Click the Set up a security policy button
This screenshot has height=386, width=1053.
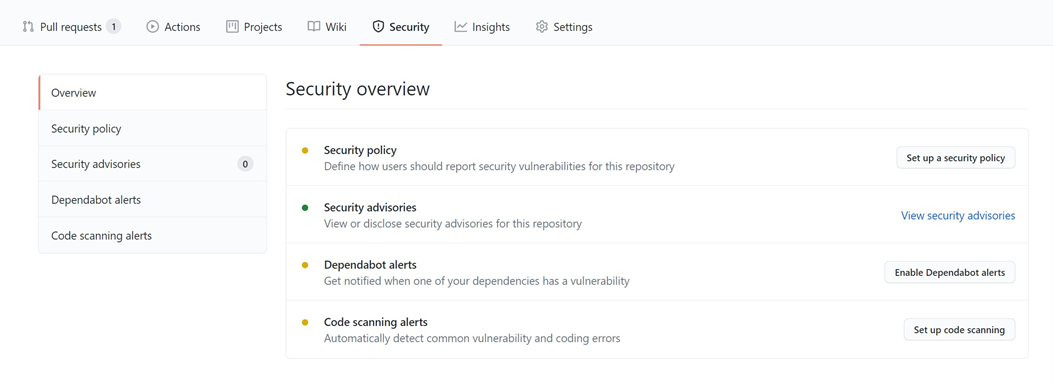[956, 158]
